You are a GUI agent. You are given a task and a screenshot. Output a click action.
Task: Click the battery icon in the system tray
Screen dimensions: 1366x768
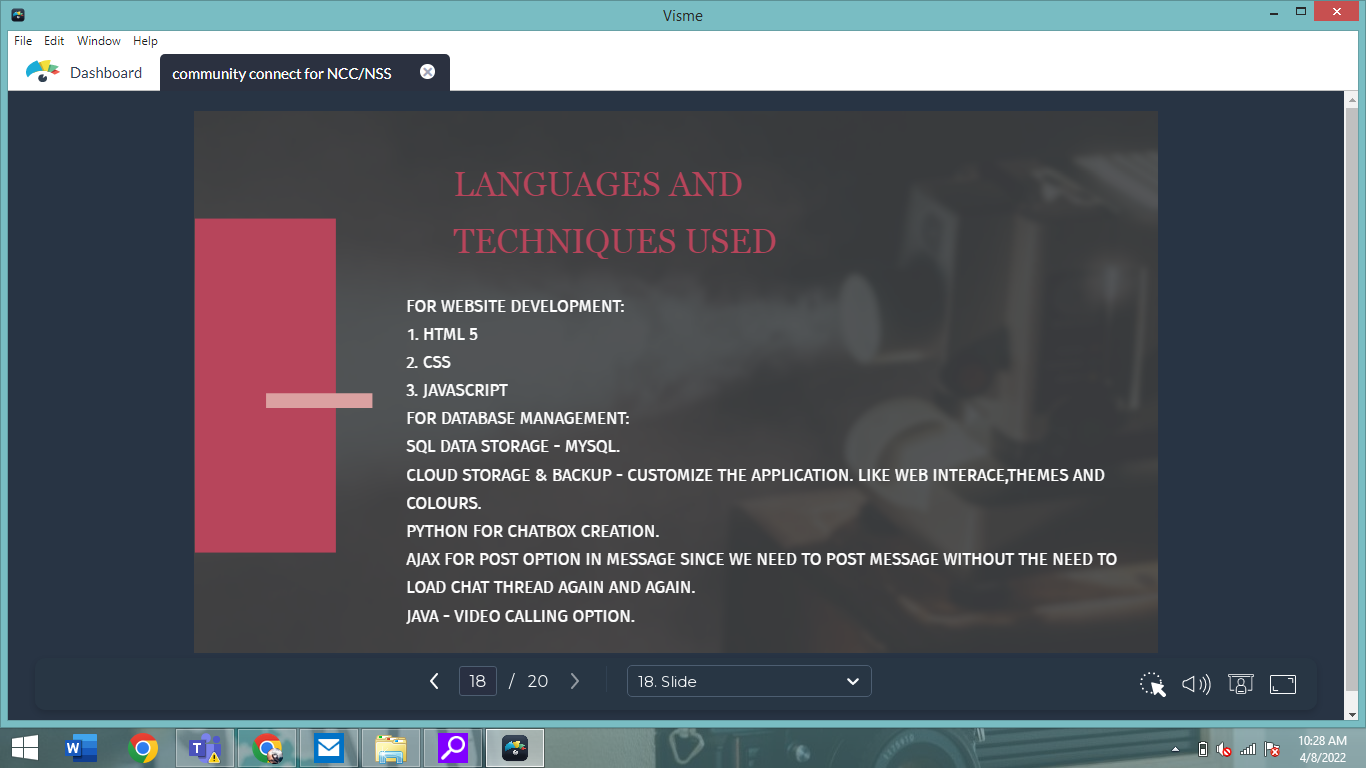pos(1203,748)
